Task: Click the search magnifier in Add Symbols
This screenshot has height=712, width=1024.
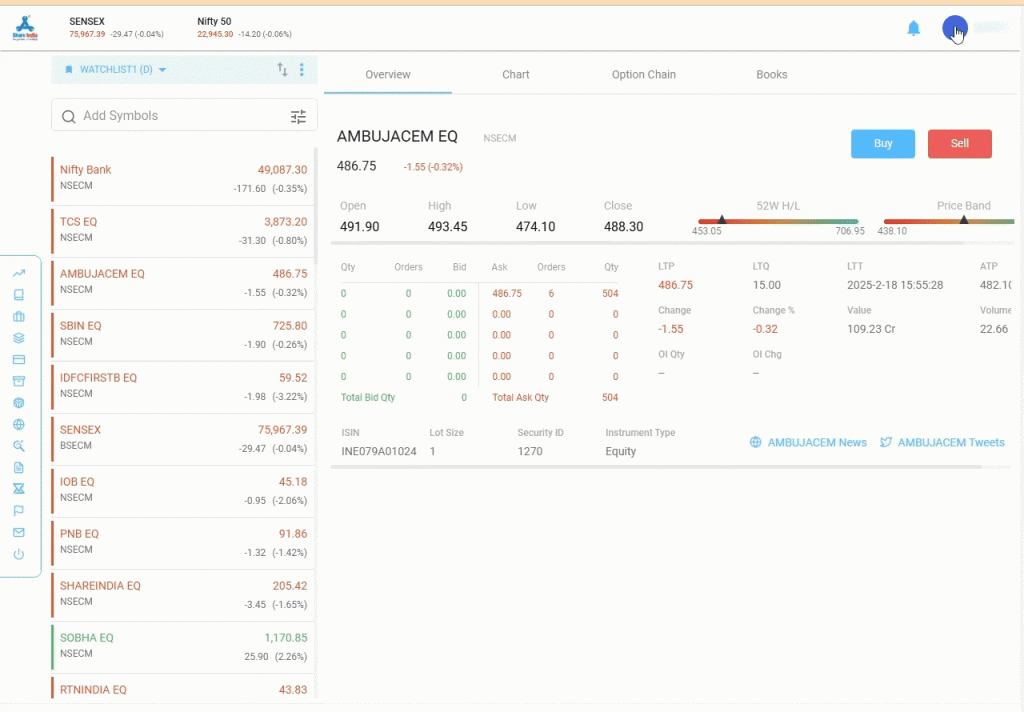Action: [69, 116]
